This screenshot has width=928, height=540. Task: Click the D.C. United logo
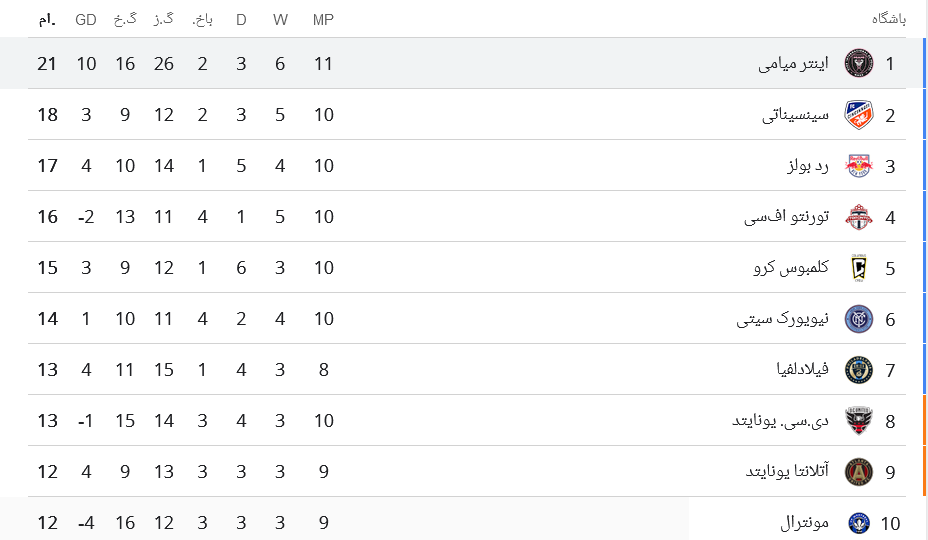pos(859,420)
